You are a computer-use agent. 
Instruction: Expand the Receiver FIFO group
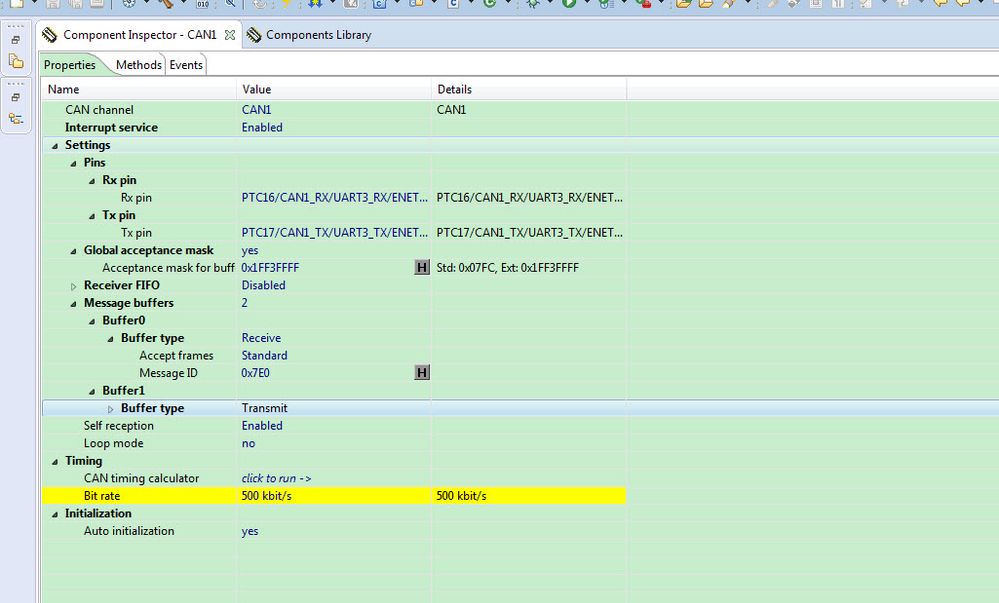tap(73, 286)
